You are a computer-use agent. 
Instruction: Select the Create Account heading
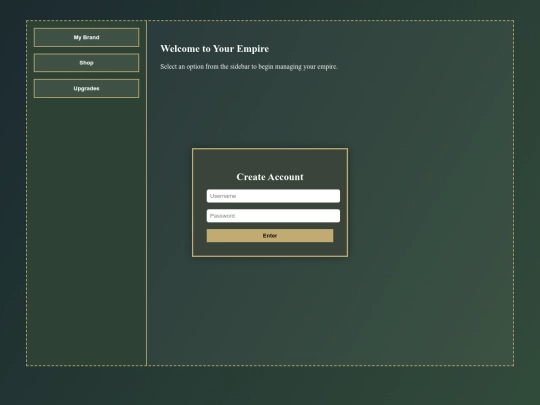(x=270, y=177)
